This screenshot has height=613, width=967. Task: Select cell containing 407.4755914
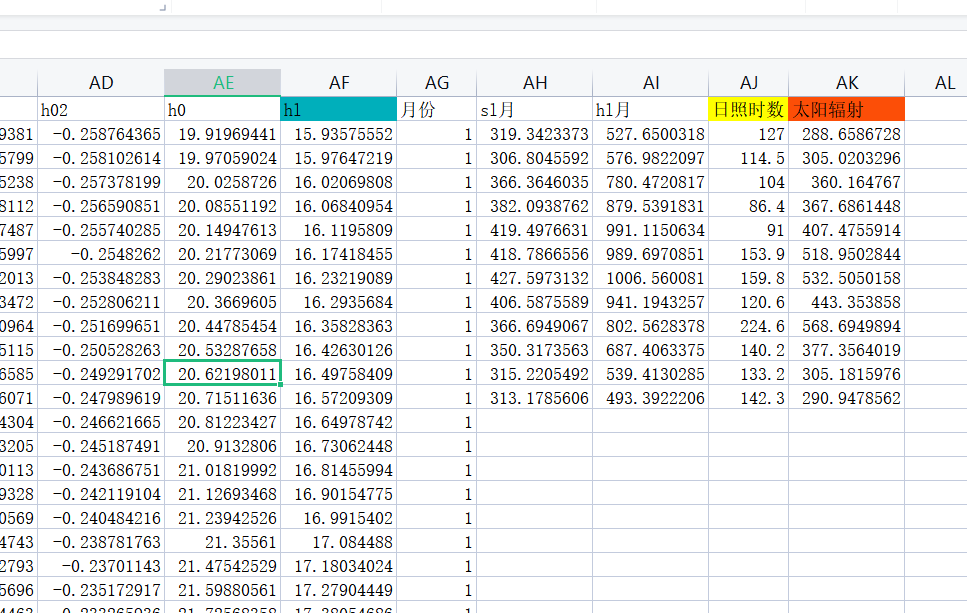pos(847,230)
